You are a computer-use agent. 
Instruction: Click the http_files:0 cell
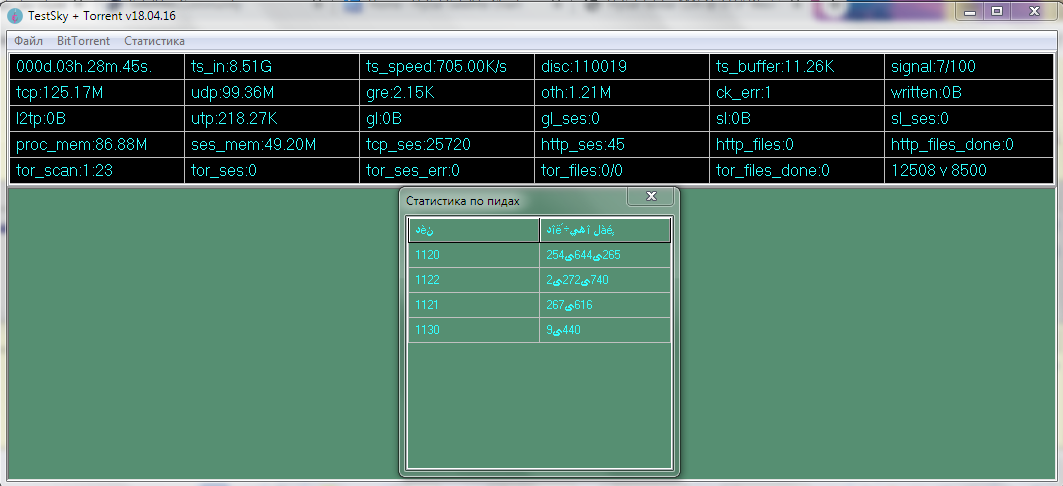pyautogui.click(x=797, y=144)
